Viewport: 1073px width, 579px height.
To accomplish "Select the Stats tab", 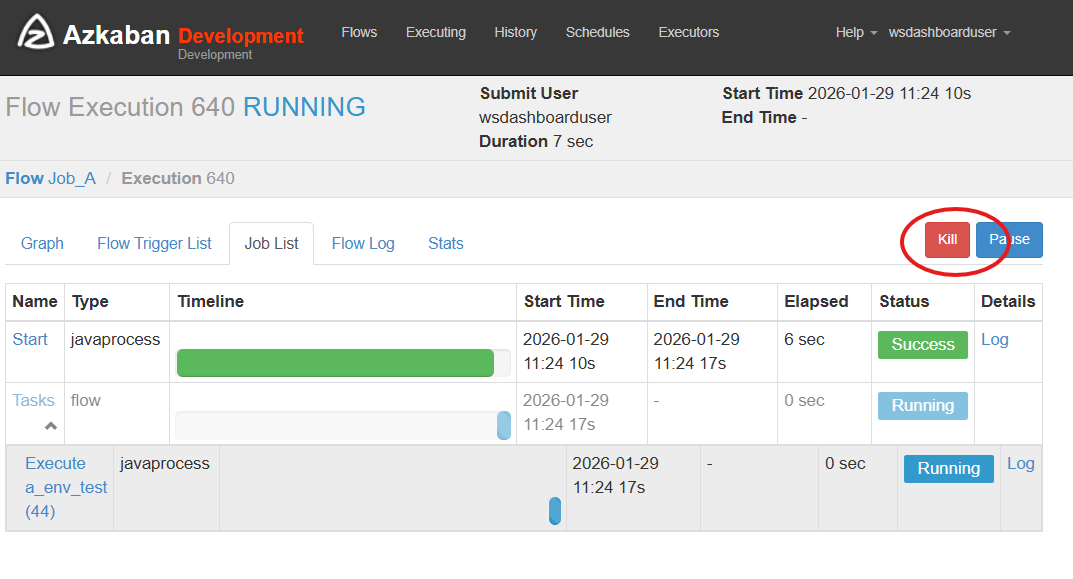I will (x=445, y=243).
